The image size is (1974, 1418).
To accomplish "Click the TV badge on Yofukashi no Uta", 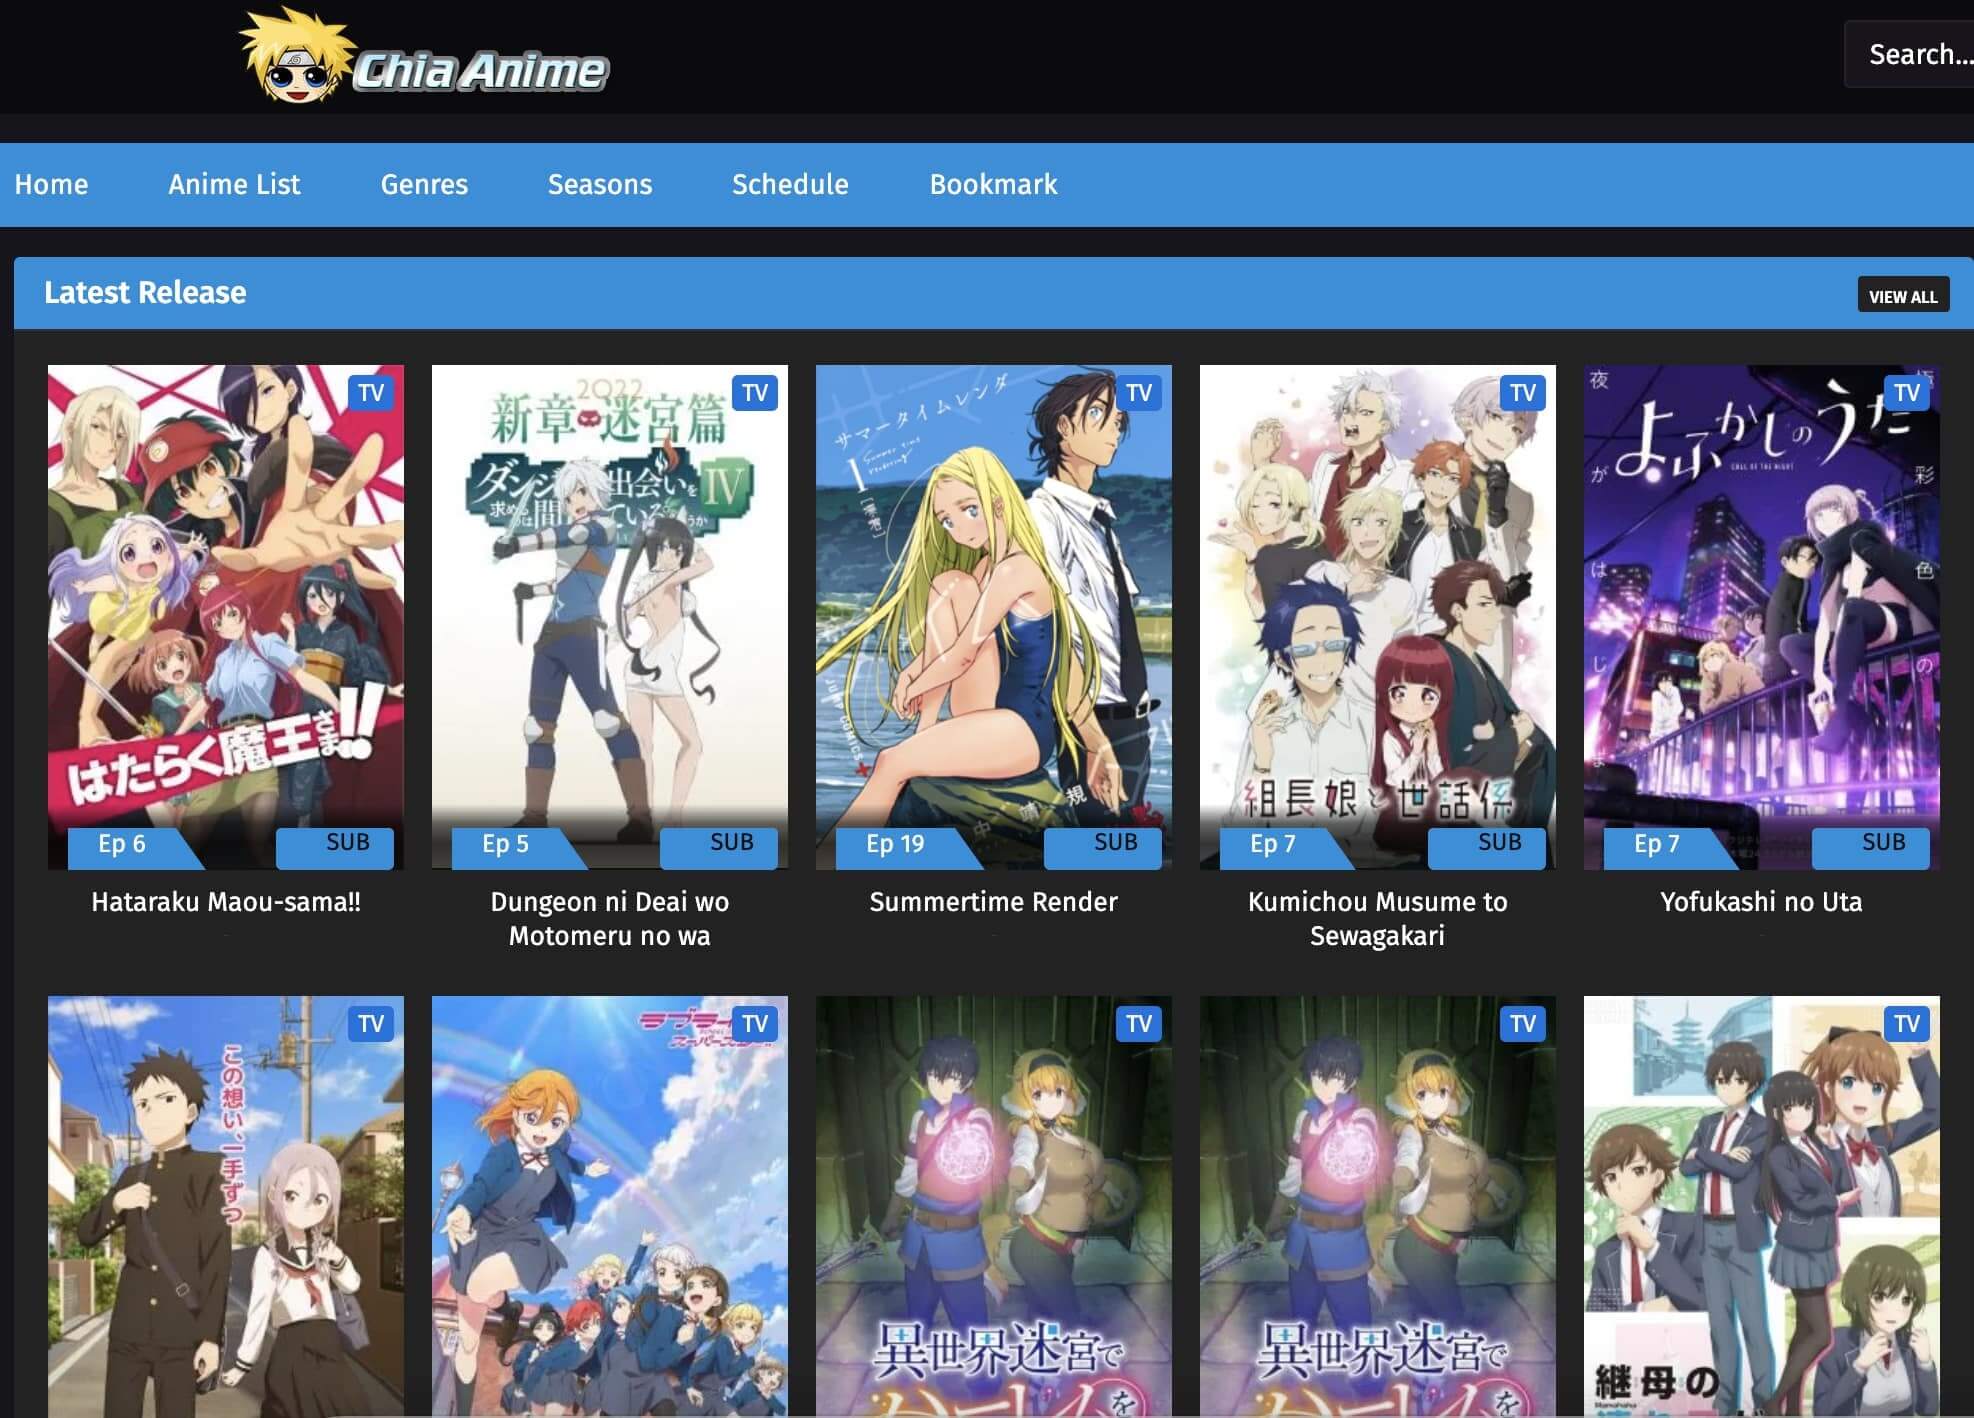I will [x=1906, y=392].
